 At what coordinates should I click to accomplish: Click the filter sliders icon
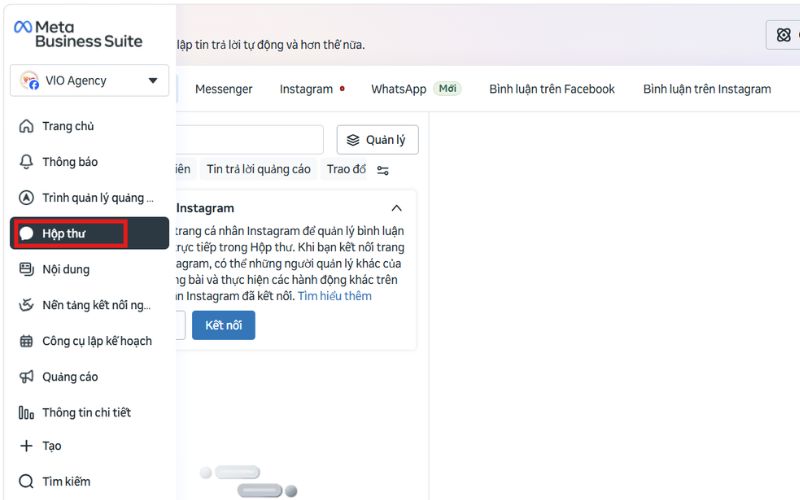point(383,170)
